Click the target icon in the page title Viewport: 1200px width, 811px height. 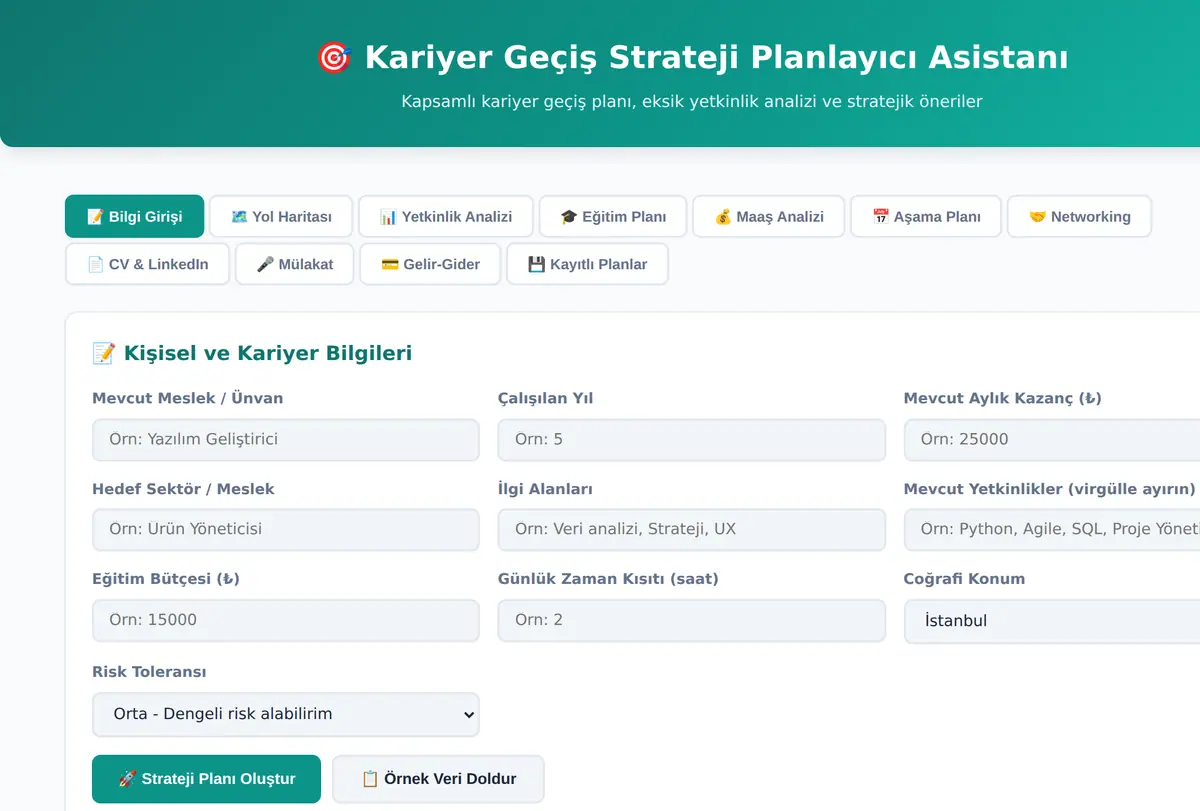coord(334,57)
